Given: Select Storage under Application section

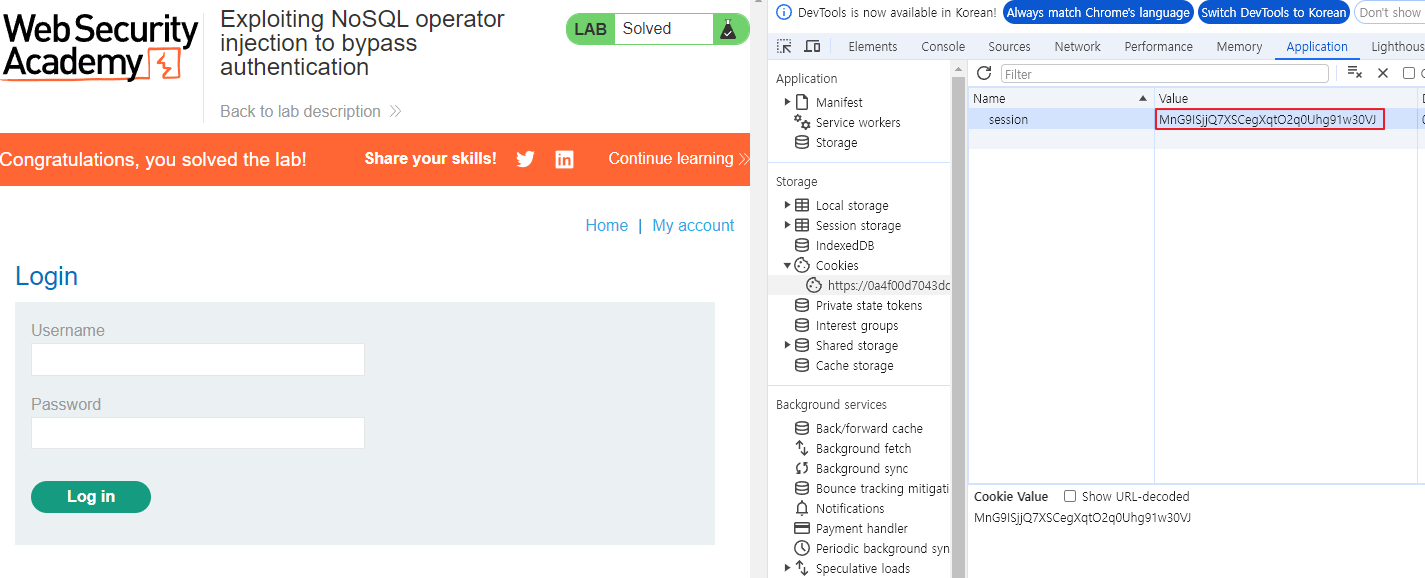Looking at the screenshot, I should point(836,142).
